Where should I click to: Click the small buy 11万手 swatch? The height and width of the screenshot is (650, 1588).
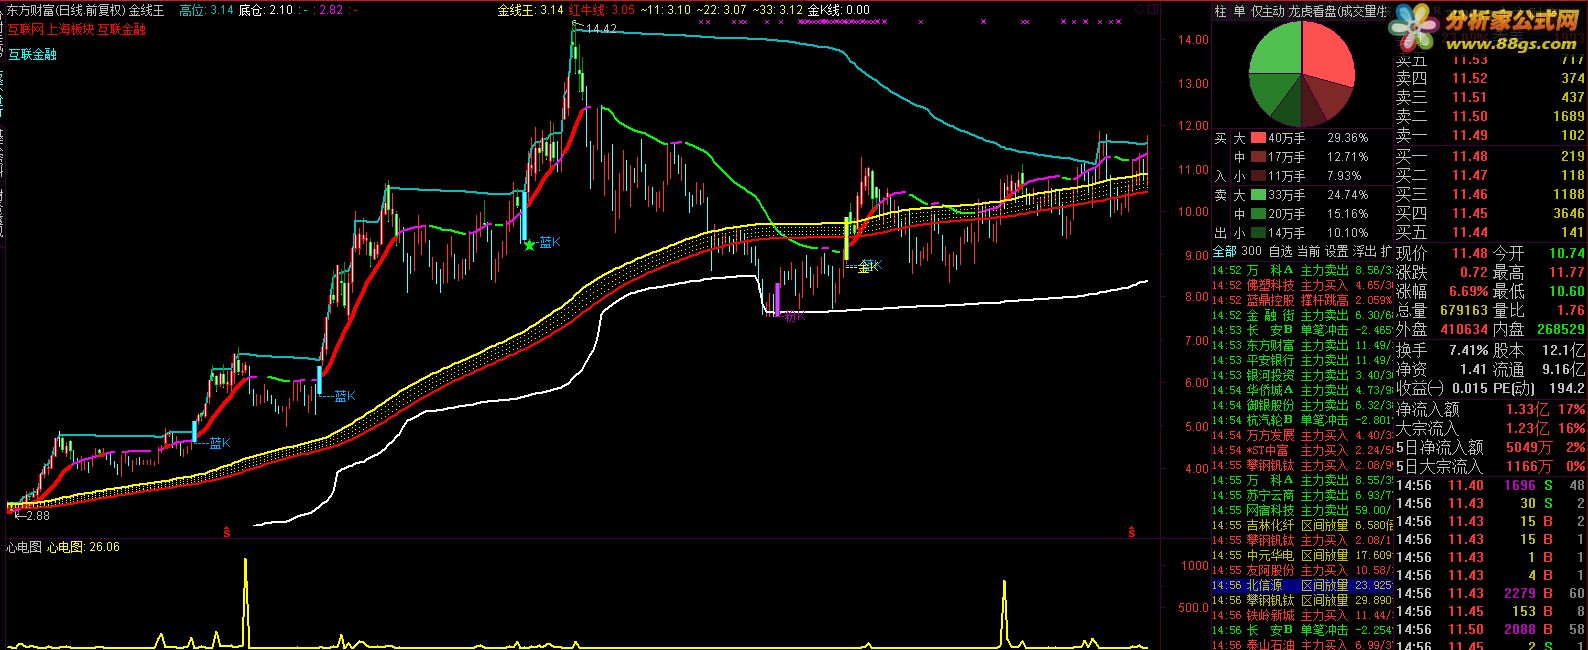click(1257, 176)
